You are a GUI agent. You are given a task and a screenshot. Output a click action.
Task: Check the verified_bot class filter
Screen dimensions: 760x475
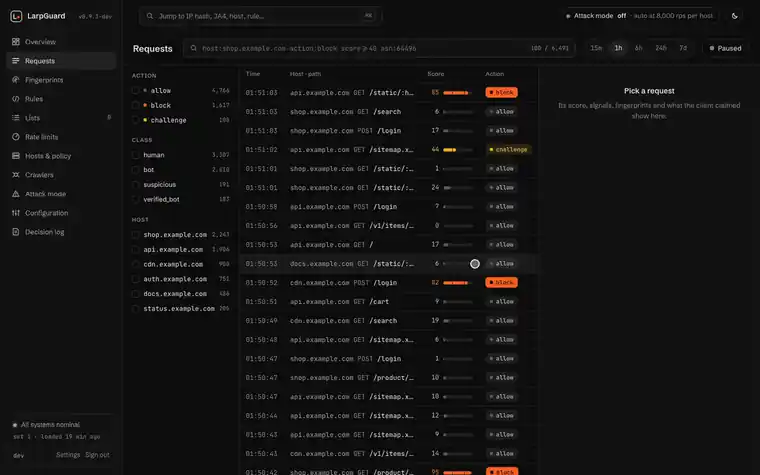tap(136, 199)
